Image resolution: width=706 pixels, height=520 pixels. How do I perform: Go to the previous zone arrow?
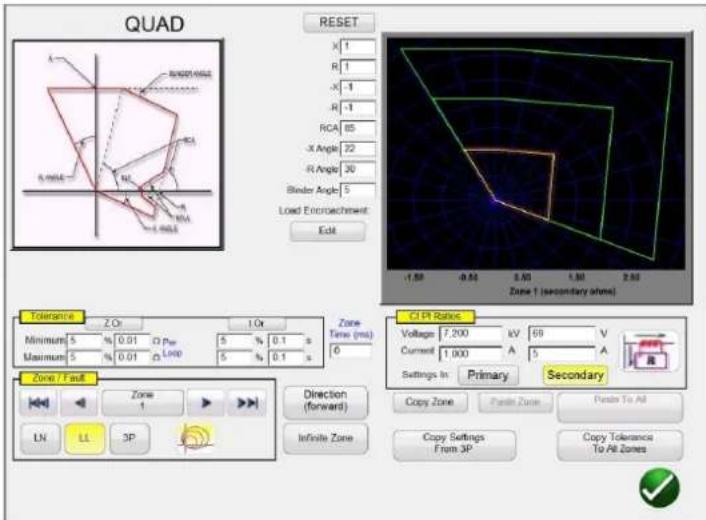79,402
